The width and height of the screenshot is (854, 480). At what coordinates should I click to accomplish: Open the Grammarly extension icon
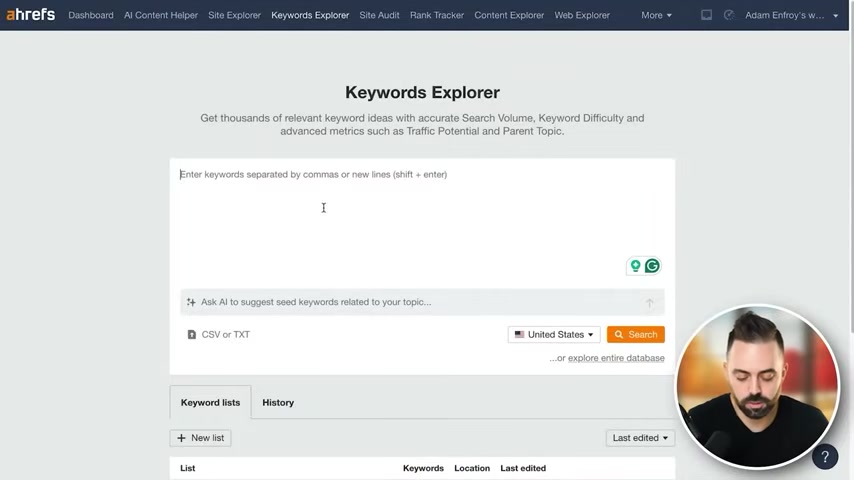tap(652, 266)
